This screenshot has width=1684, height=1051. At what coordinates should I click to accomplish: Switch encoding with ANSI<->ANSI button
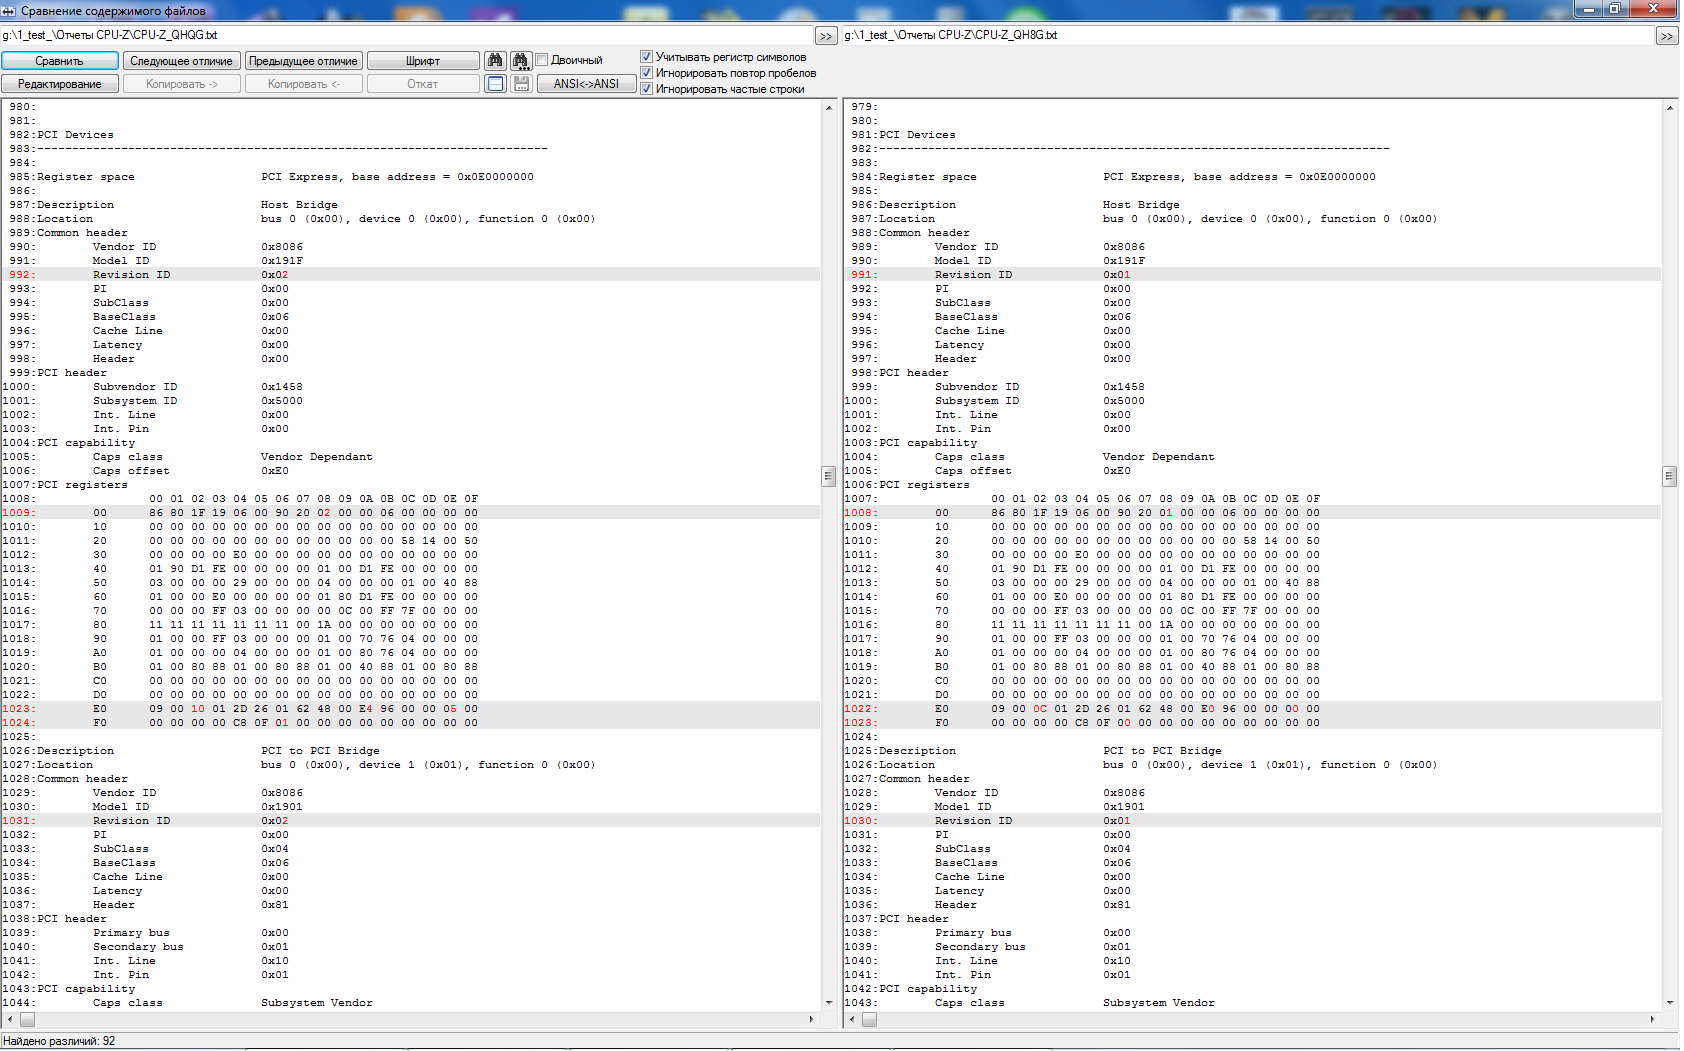[586, 84]
